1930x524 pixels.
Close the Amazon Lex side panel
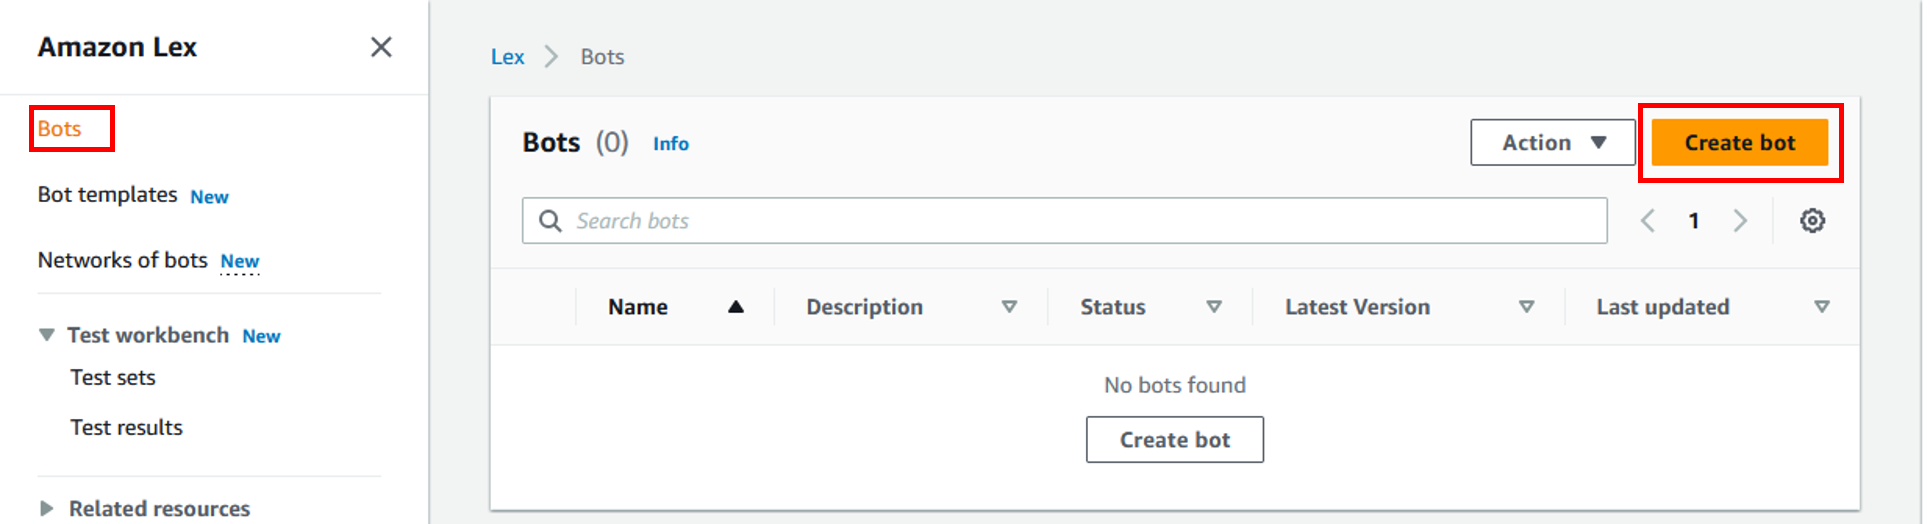(x=381, y=47)
